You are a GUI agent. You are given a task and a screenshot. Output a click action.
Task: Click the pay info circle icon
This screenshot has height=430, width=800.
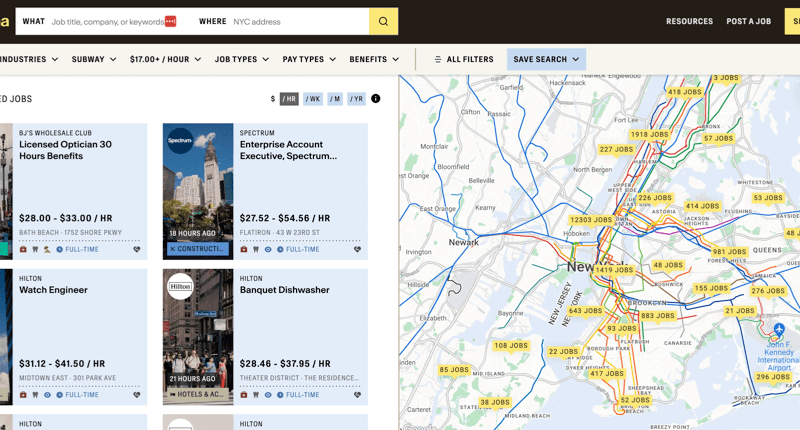(x=376, y=99)
